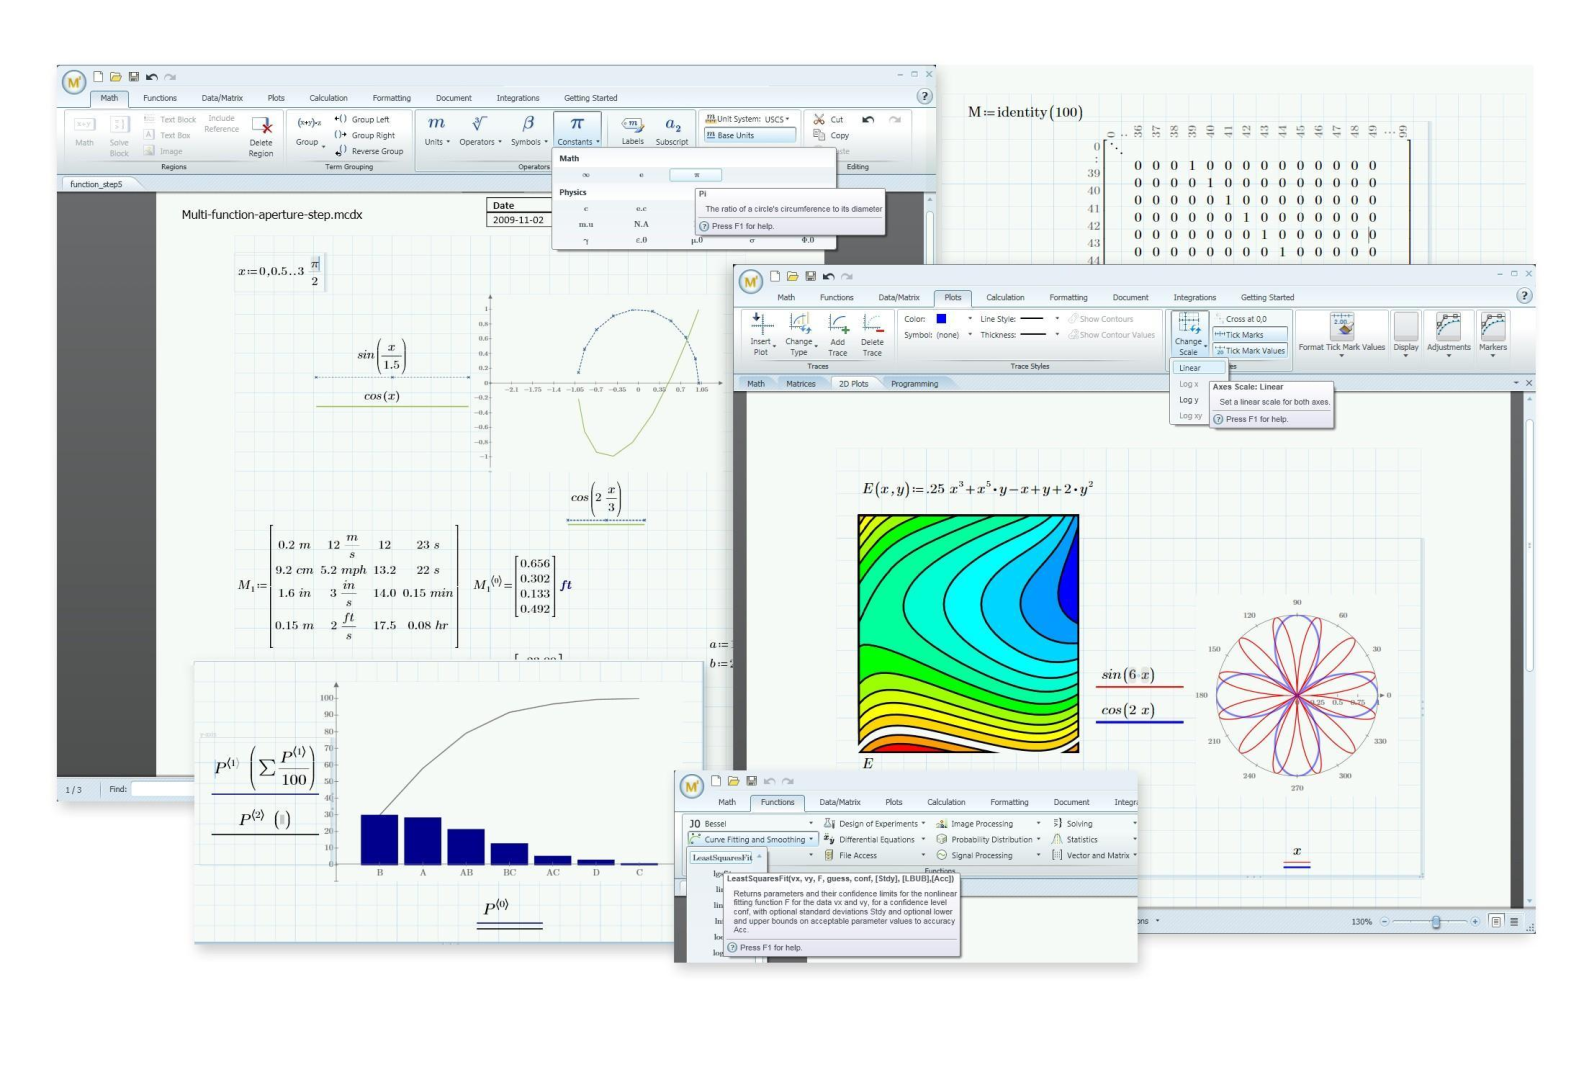1584x1080 pixels.
Task: Click New worksheet icon in Functions window
Action: 715,781
